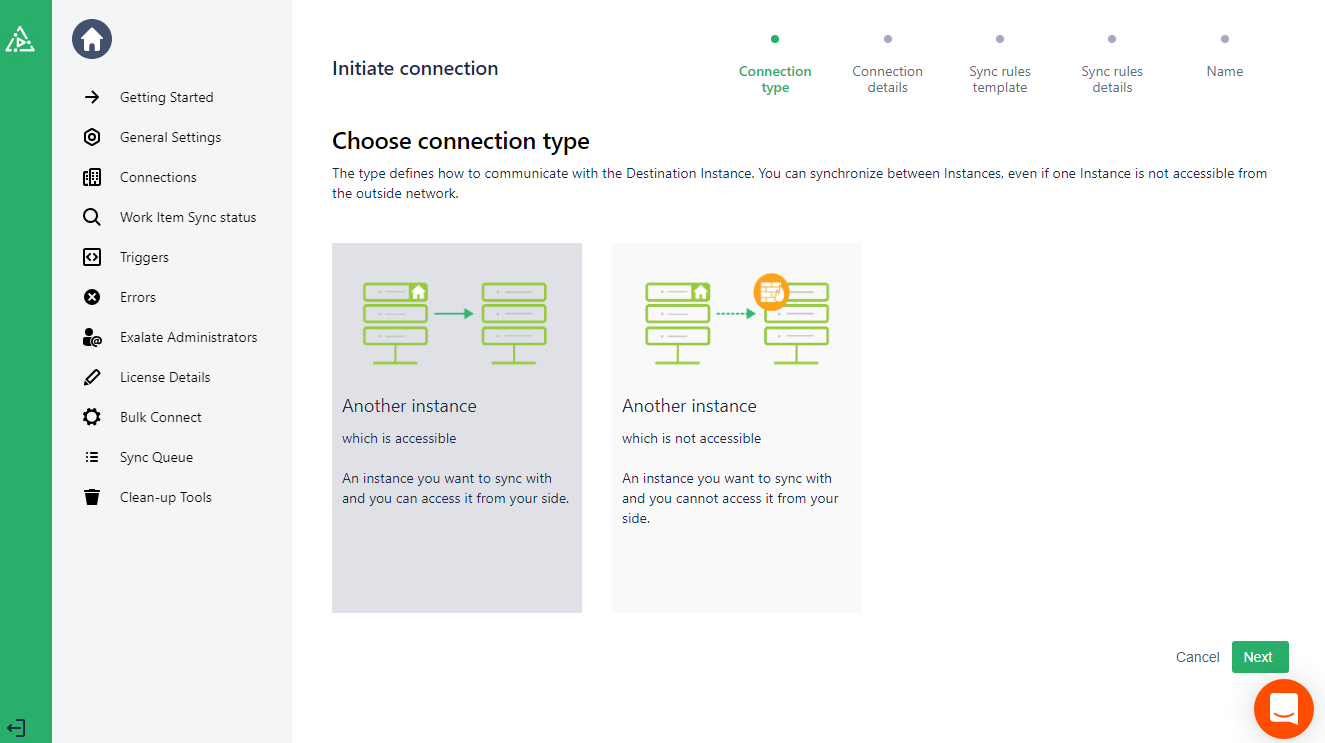Click the General Settings hexagon icon
Image resolution: width=1325 pixels, height=743 pixels.
click(x=92, y=137)
